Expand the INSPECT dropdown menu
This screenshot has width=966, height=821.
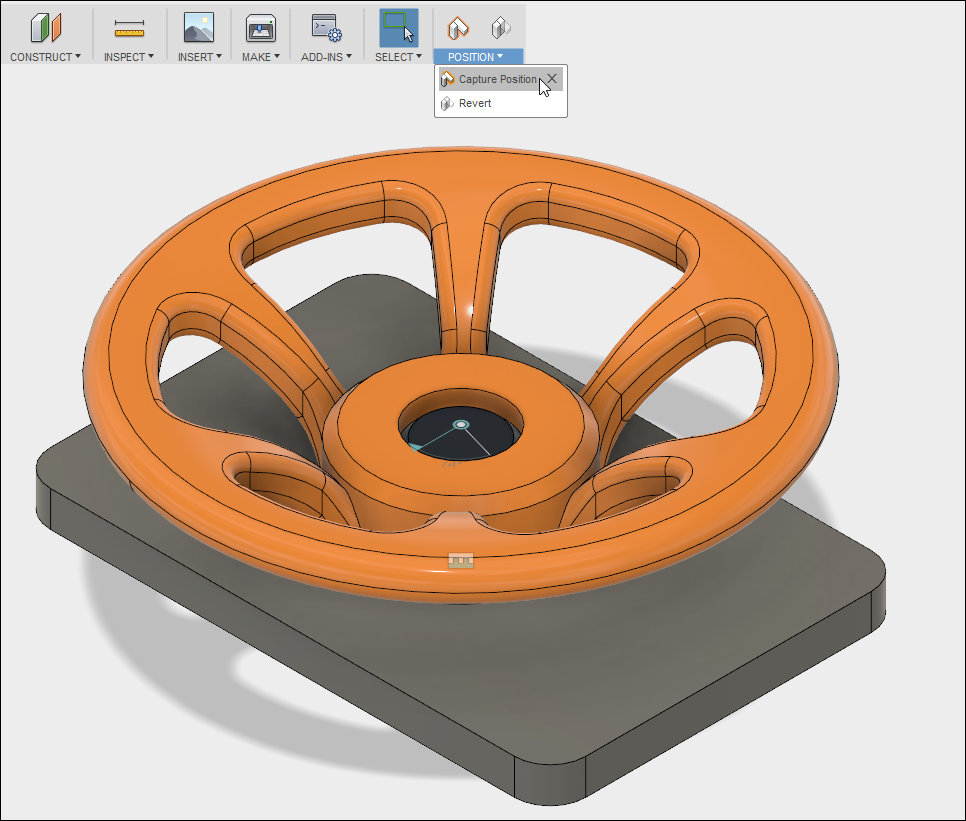129,57
